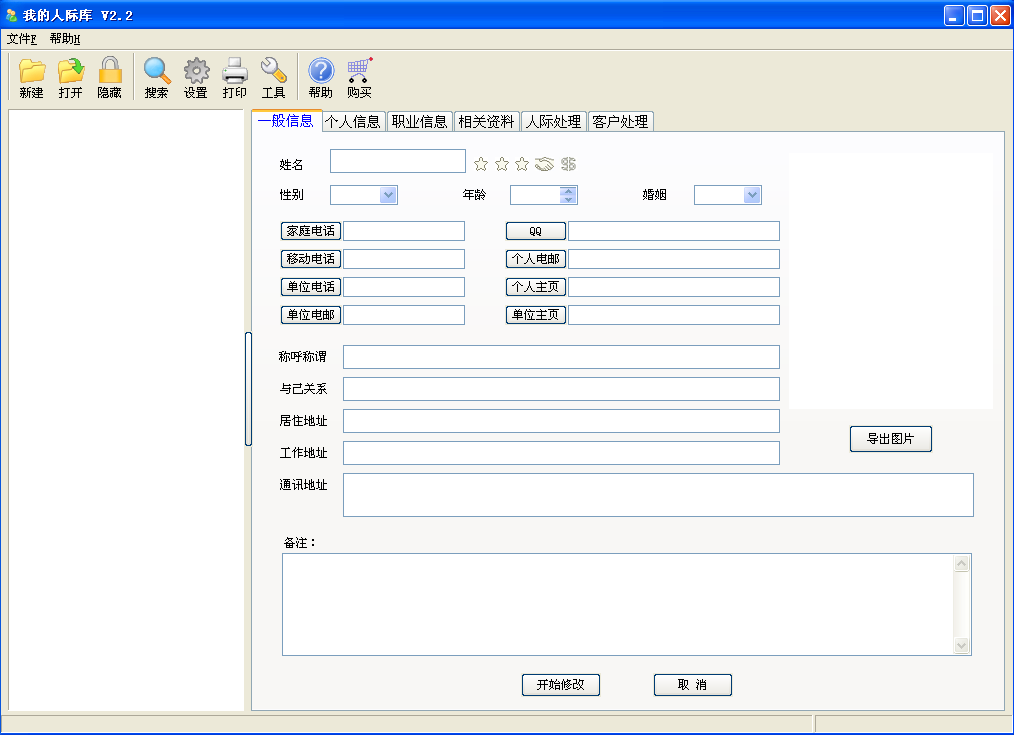Expand the 婚姻 marriage dropdown
The width and height of the screenshot is (1014, 735).
click(x=751, y=195)
